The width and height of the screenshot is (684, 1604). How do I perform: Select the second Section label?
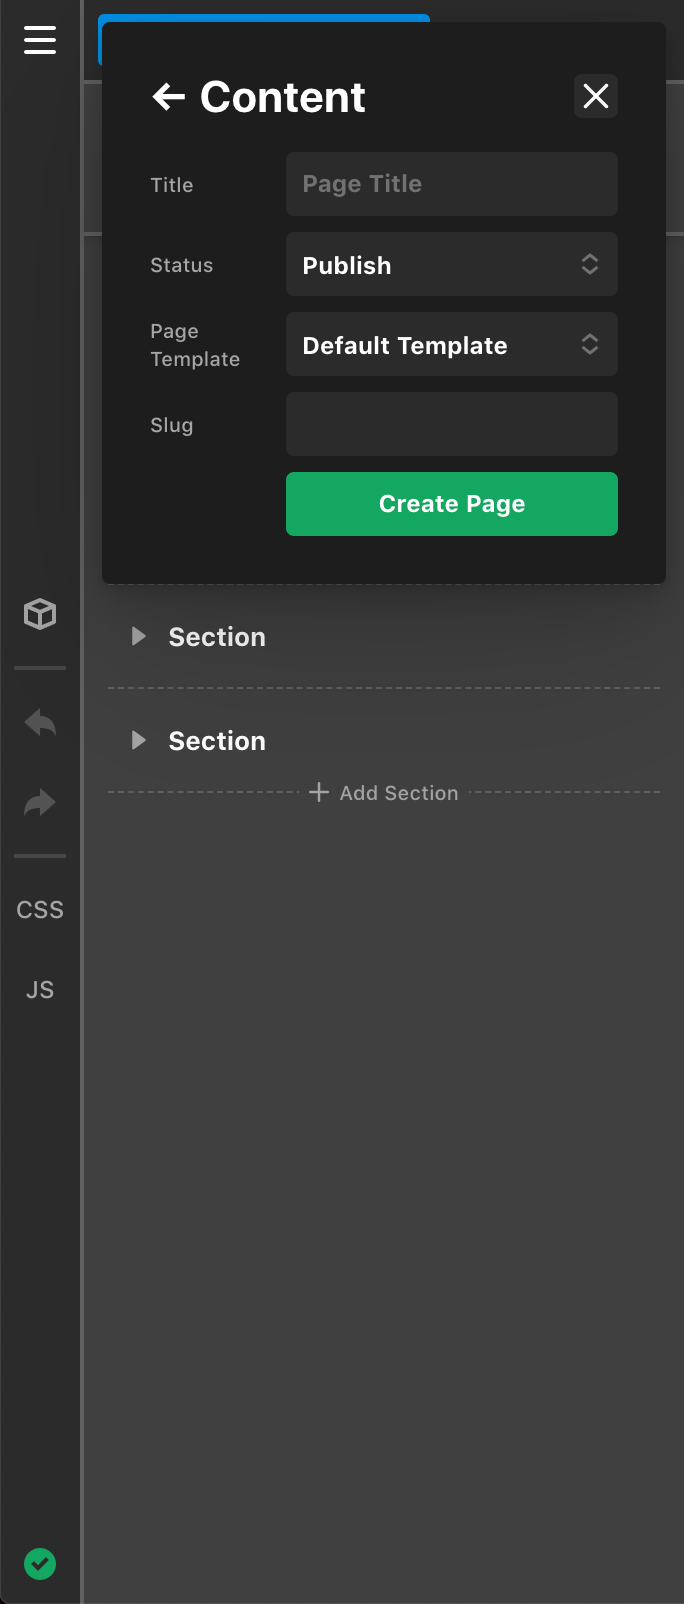(x=217, y=741)
